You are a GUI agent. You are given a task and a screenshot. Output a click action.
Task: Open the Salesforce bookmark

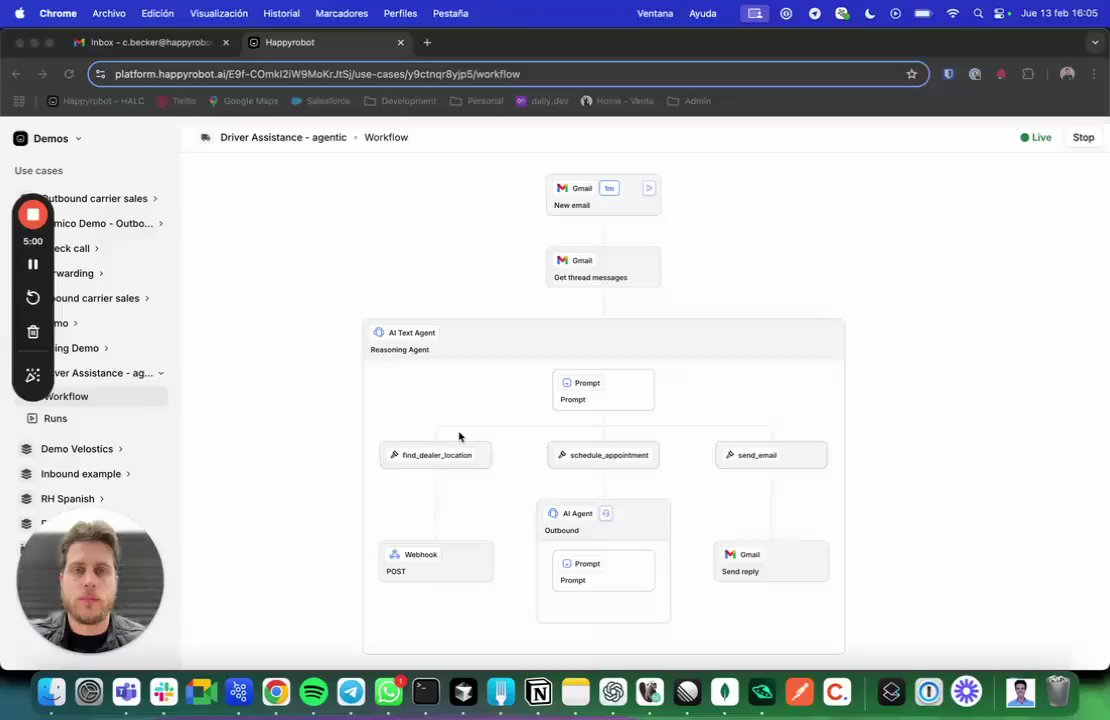pyautogui.click(x=321, y=101)
